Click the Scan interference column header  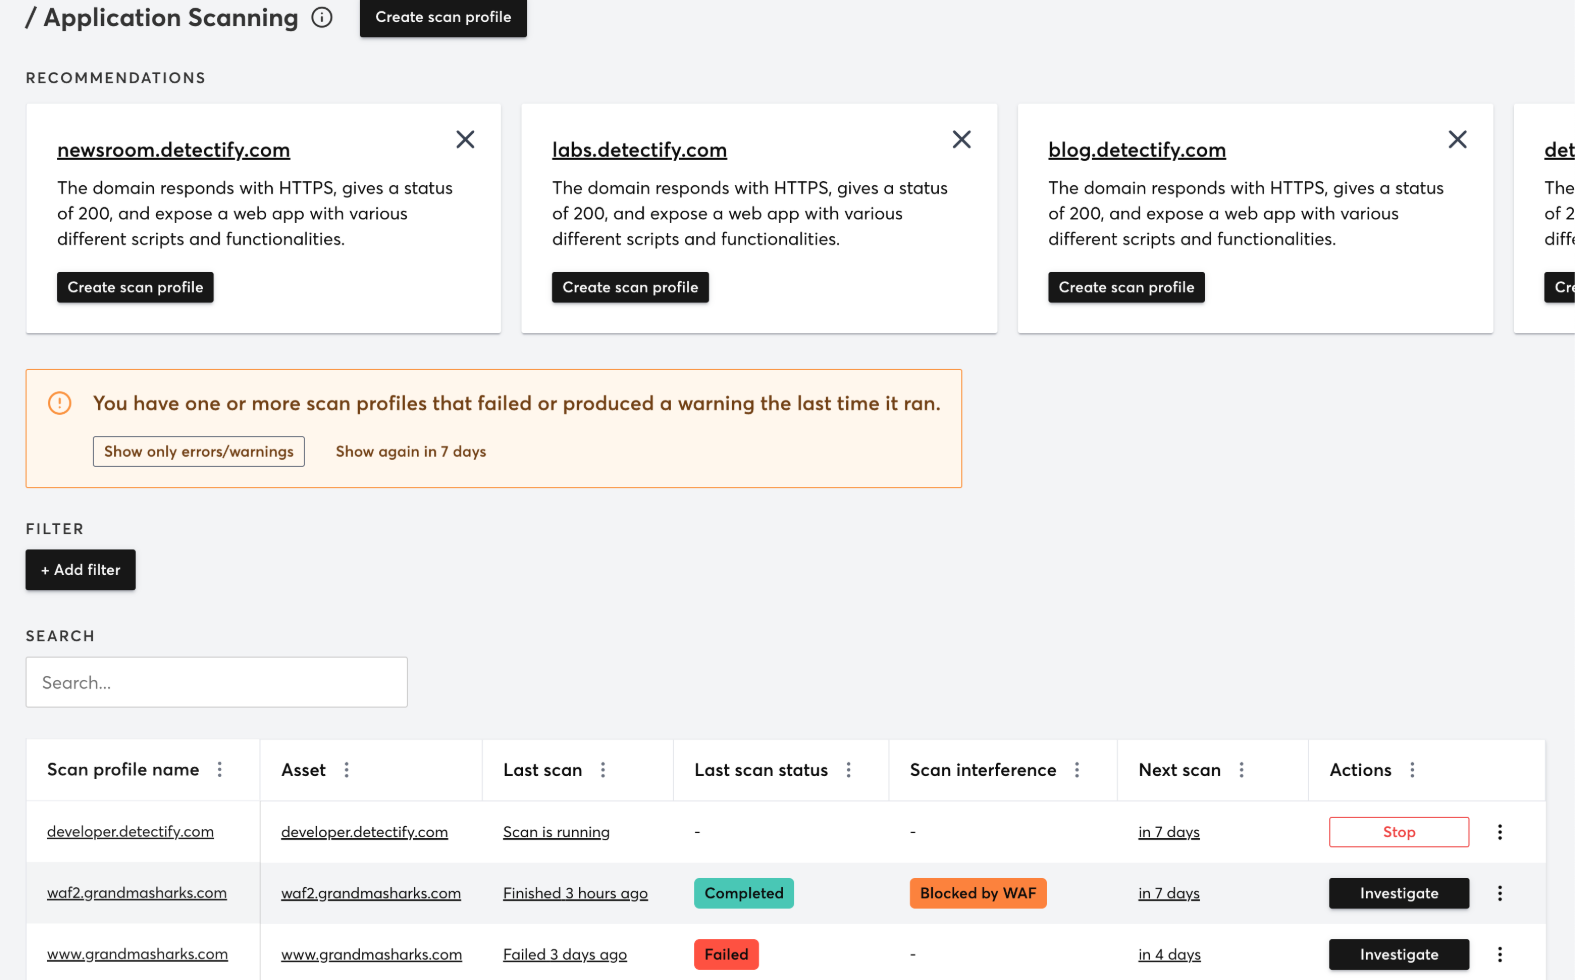tap(983, 769)
